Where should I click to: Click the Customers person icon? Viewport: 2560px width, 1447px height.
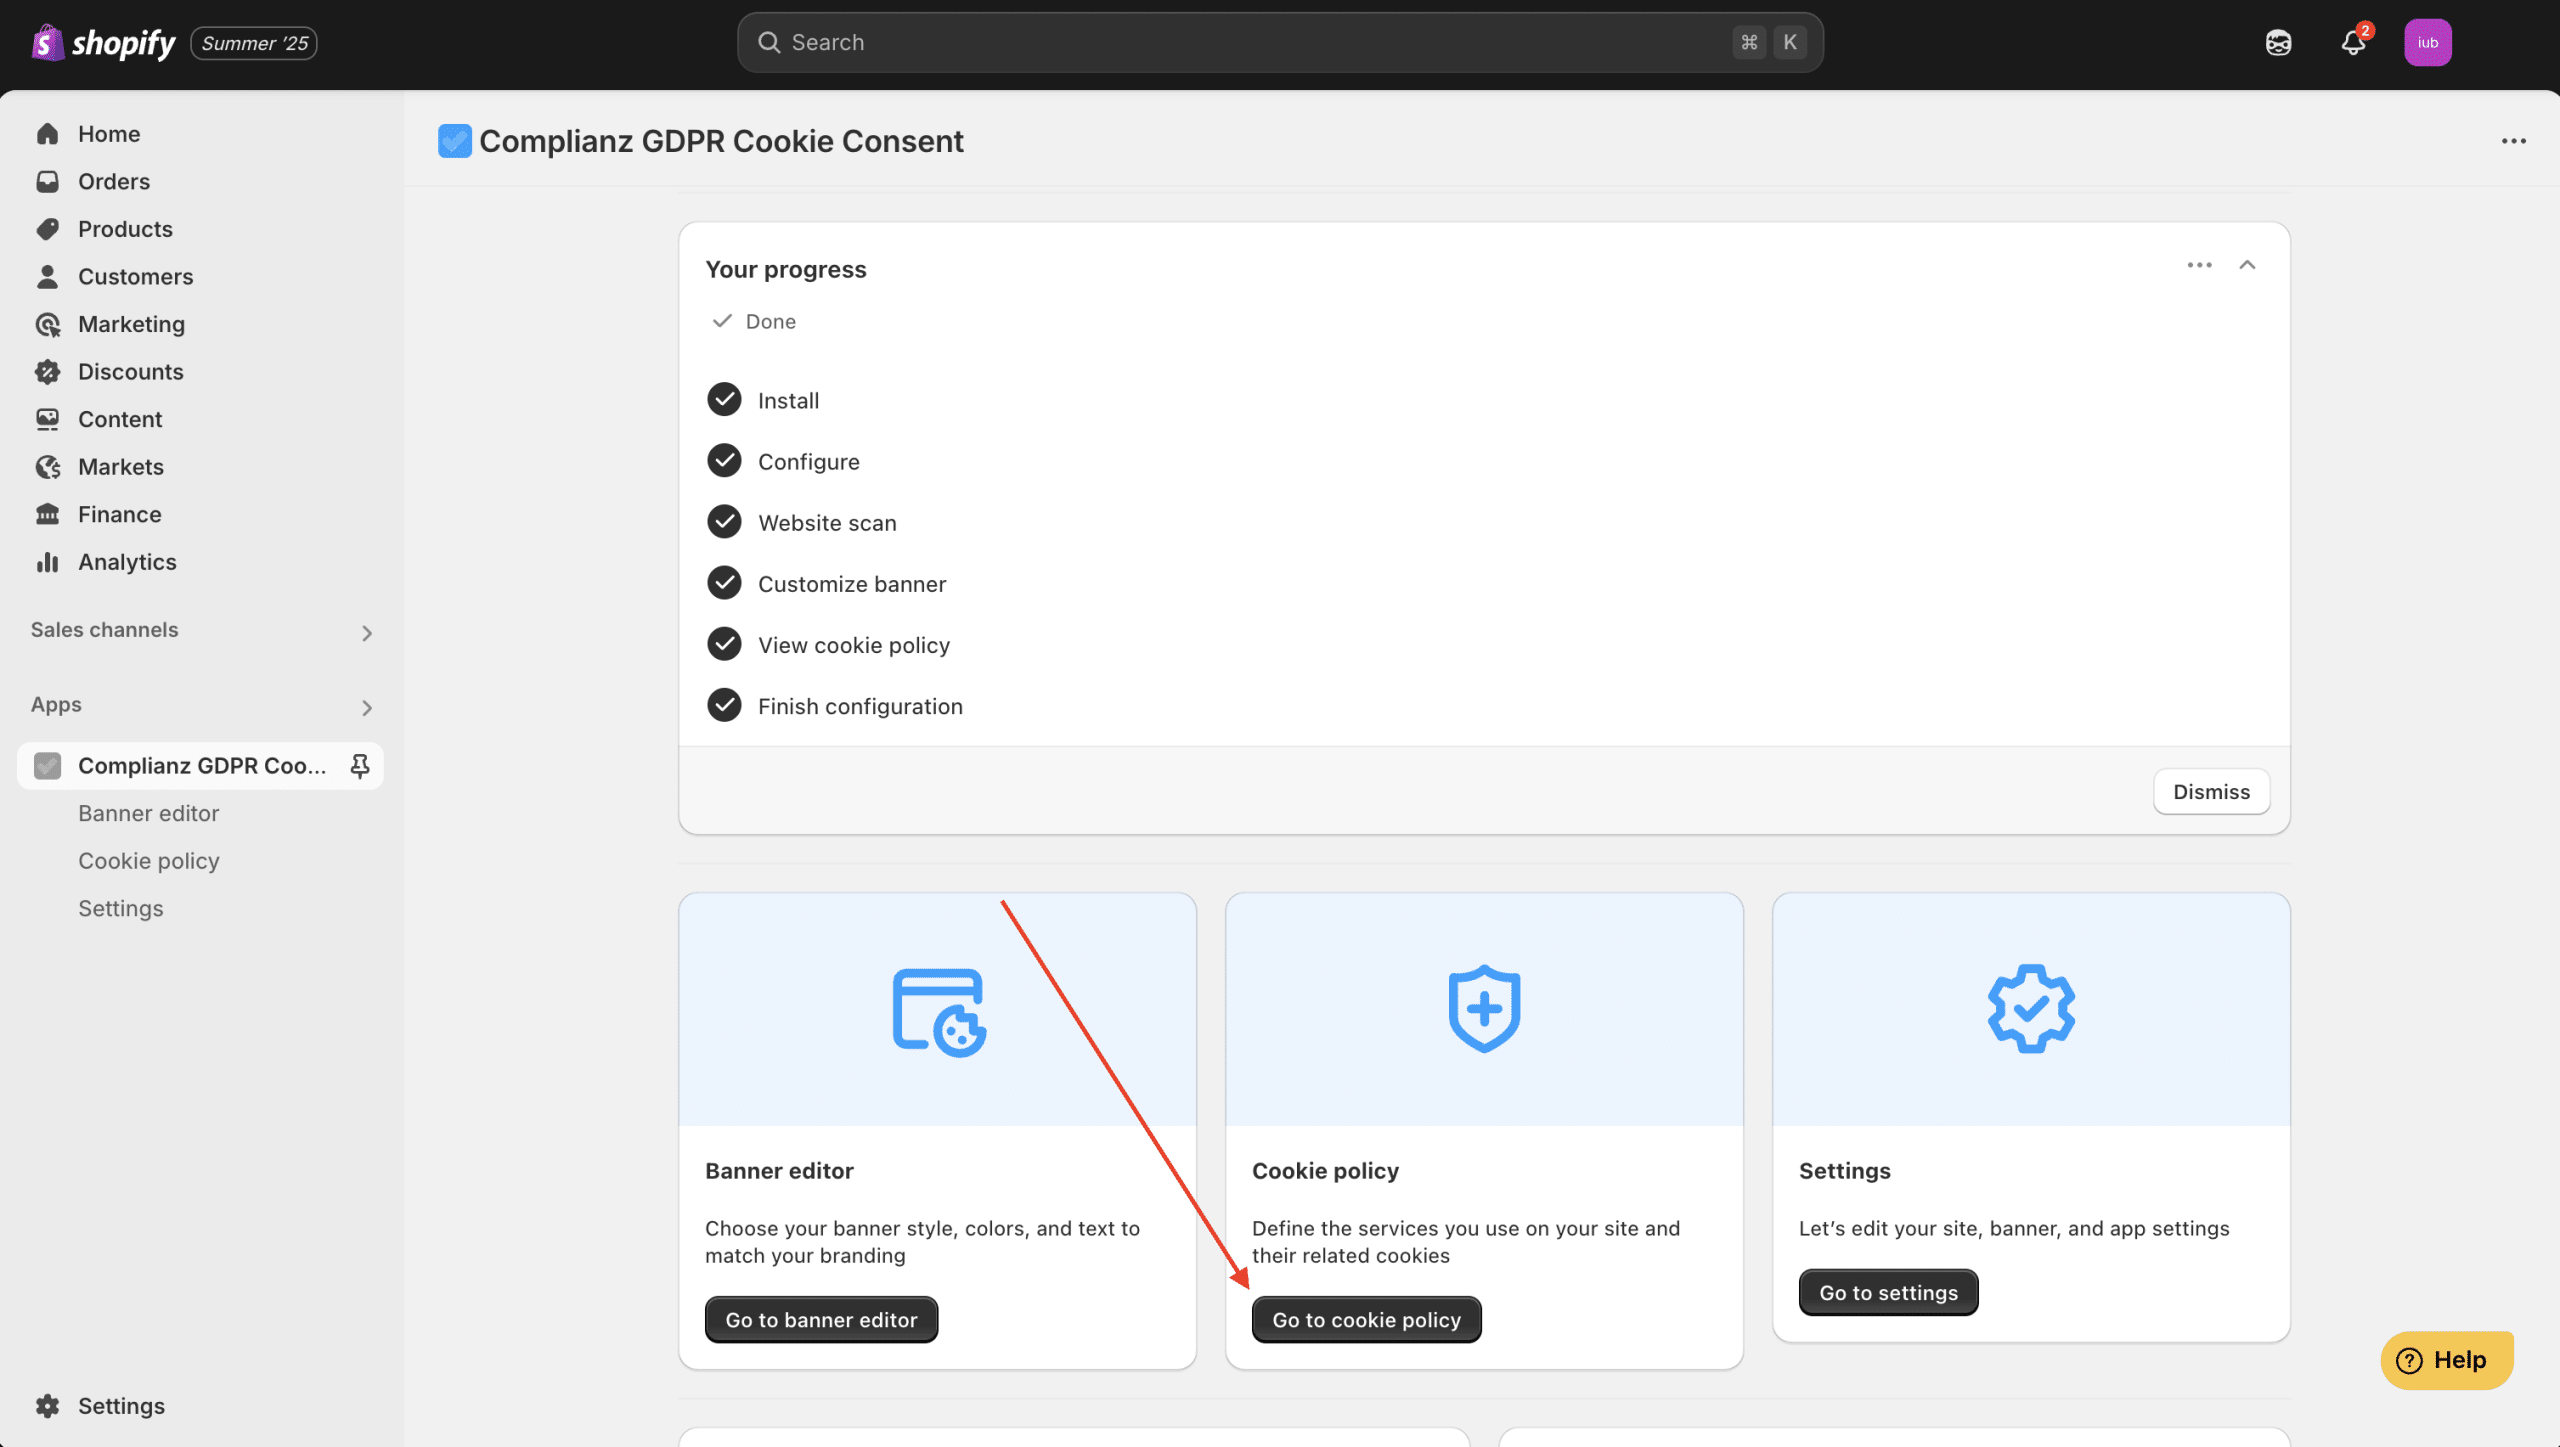(47, 277)
